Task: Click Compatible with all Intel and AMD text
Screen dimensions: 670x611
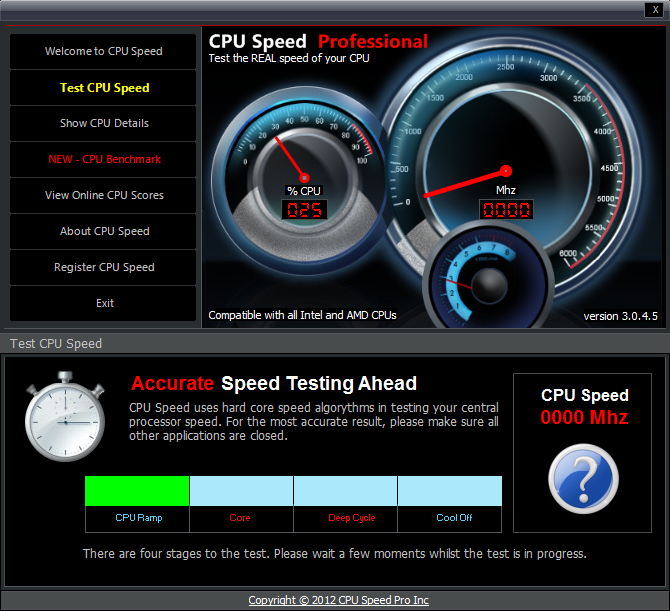Action: point(303,315)
